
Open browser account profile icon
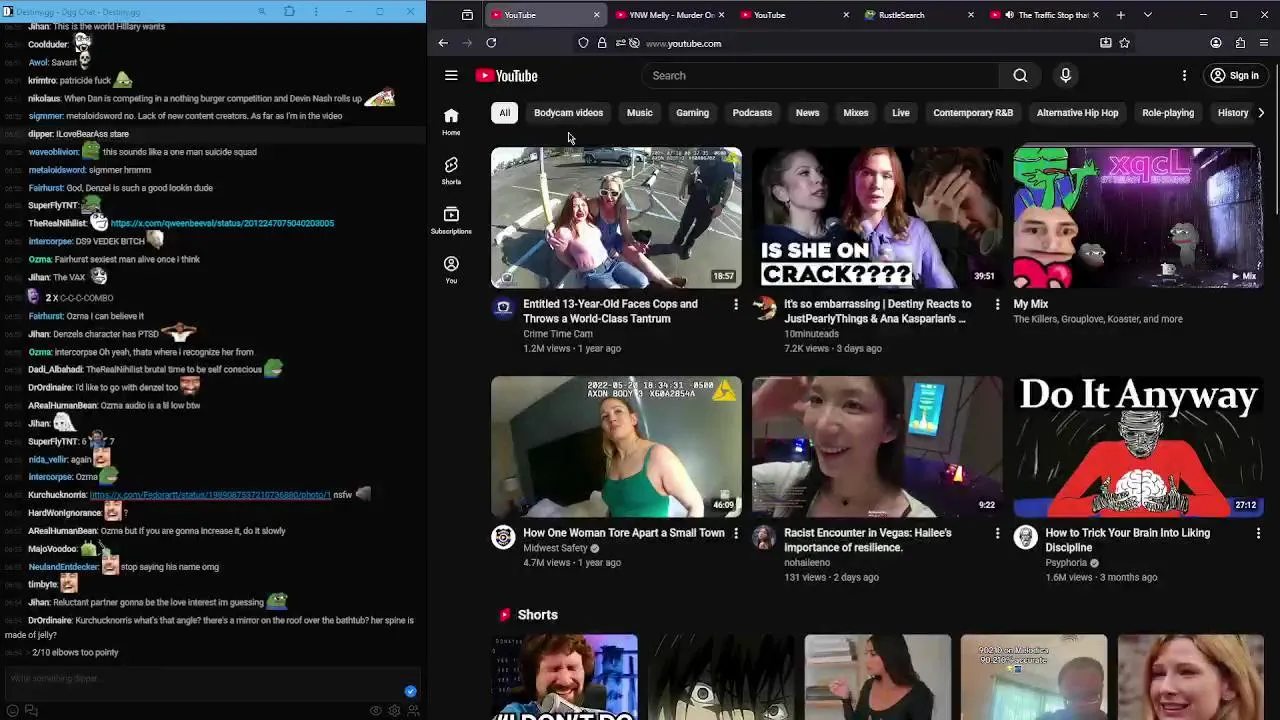point(1216,43)
